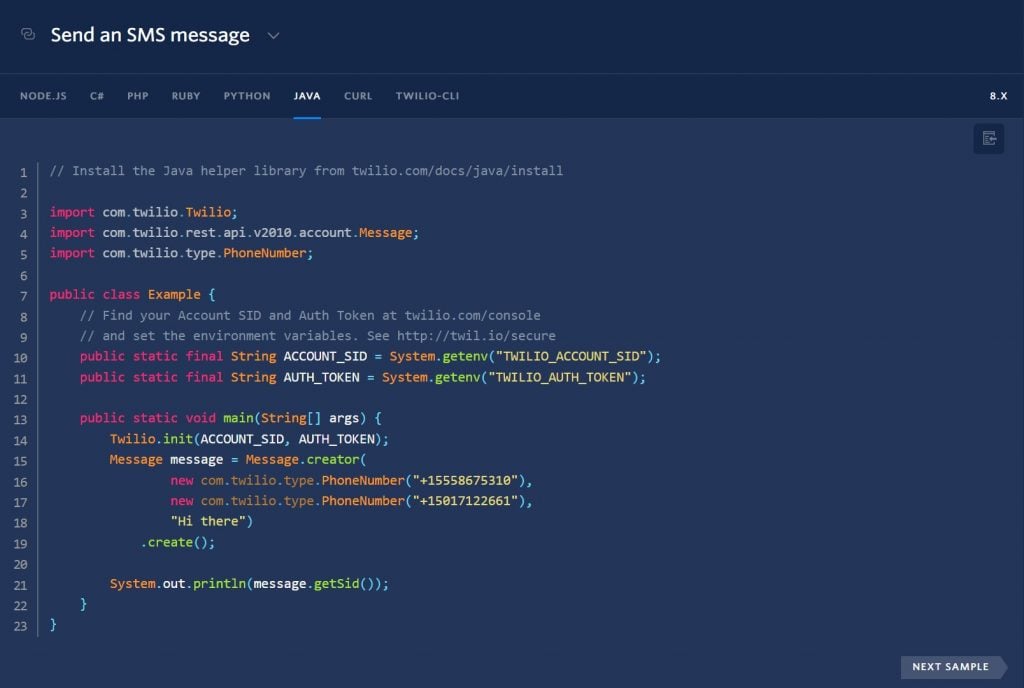The width and height of the screenshot is (1024, 688).
Task: Open the 'Send an SMS message' sample chevron
Action: point(273,35)
